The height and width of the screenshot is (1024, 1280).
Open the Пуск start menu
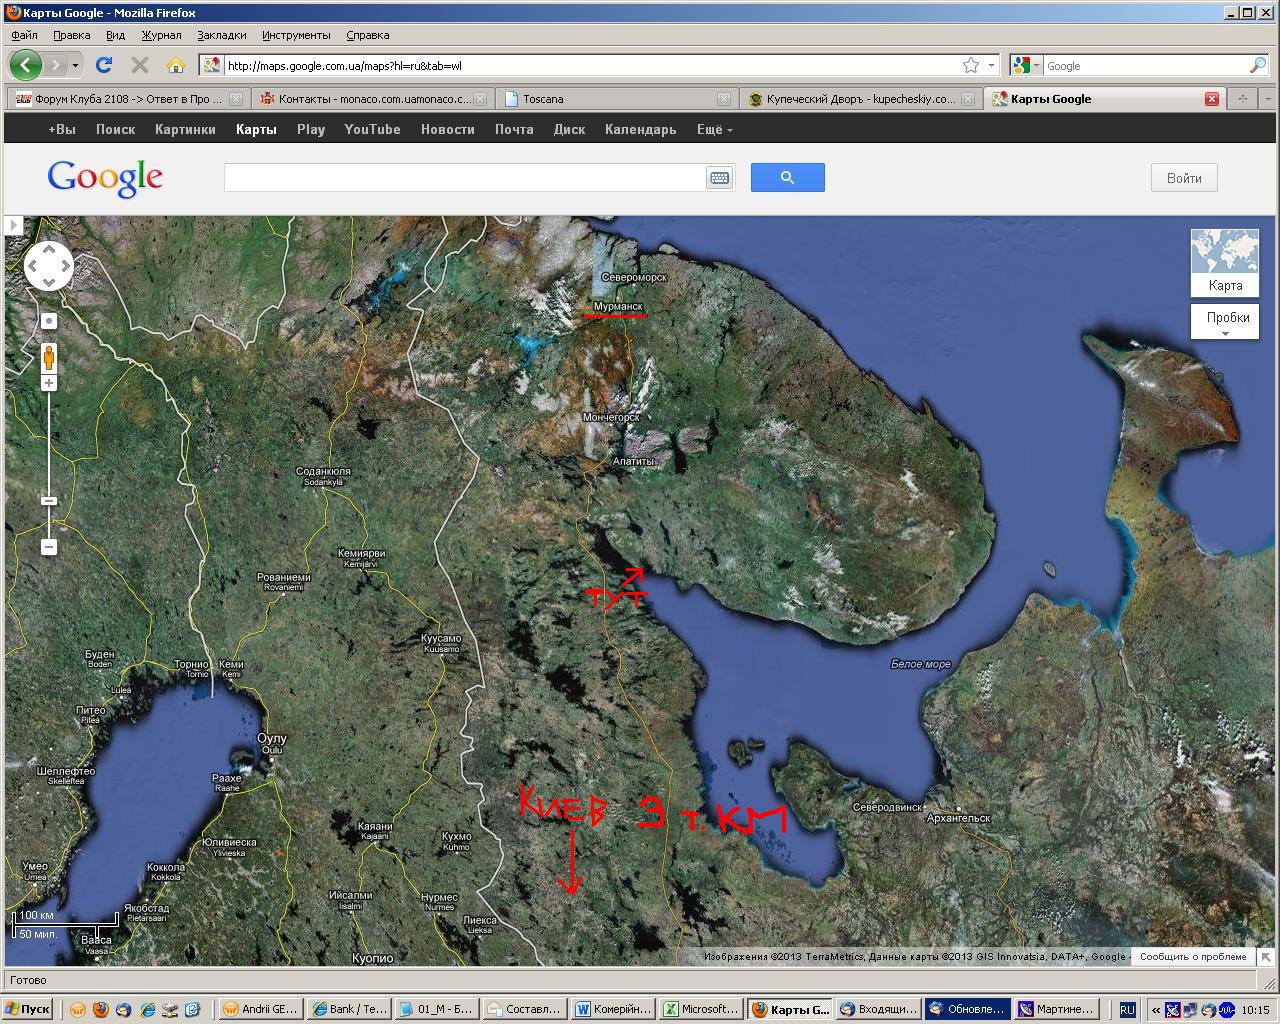pyautogui.click(x=28, y=1009)
